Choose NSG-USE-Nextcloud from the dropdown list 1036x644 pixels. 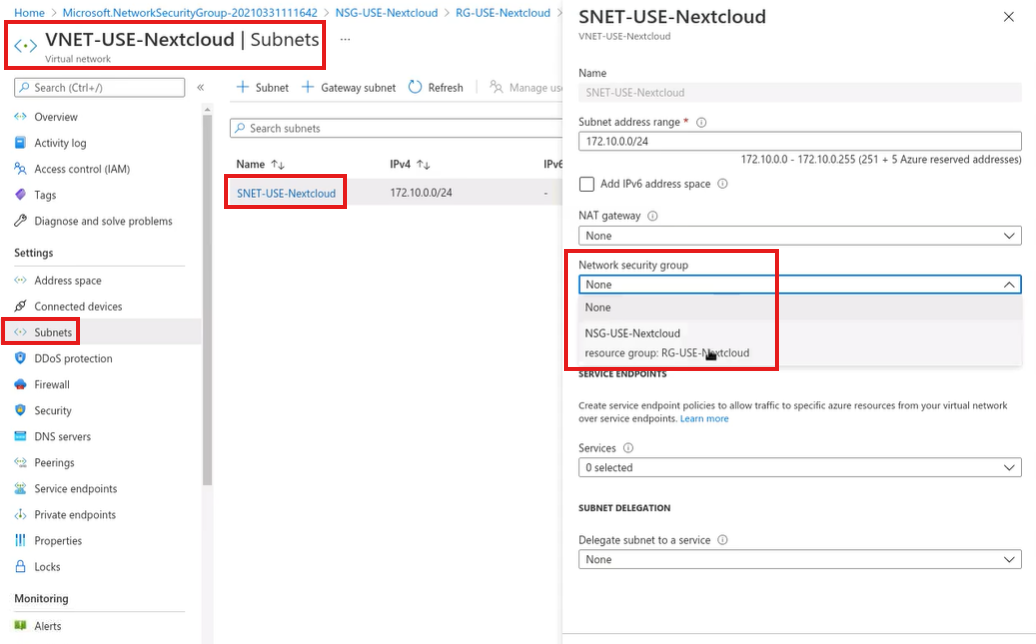point(800,343)
